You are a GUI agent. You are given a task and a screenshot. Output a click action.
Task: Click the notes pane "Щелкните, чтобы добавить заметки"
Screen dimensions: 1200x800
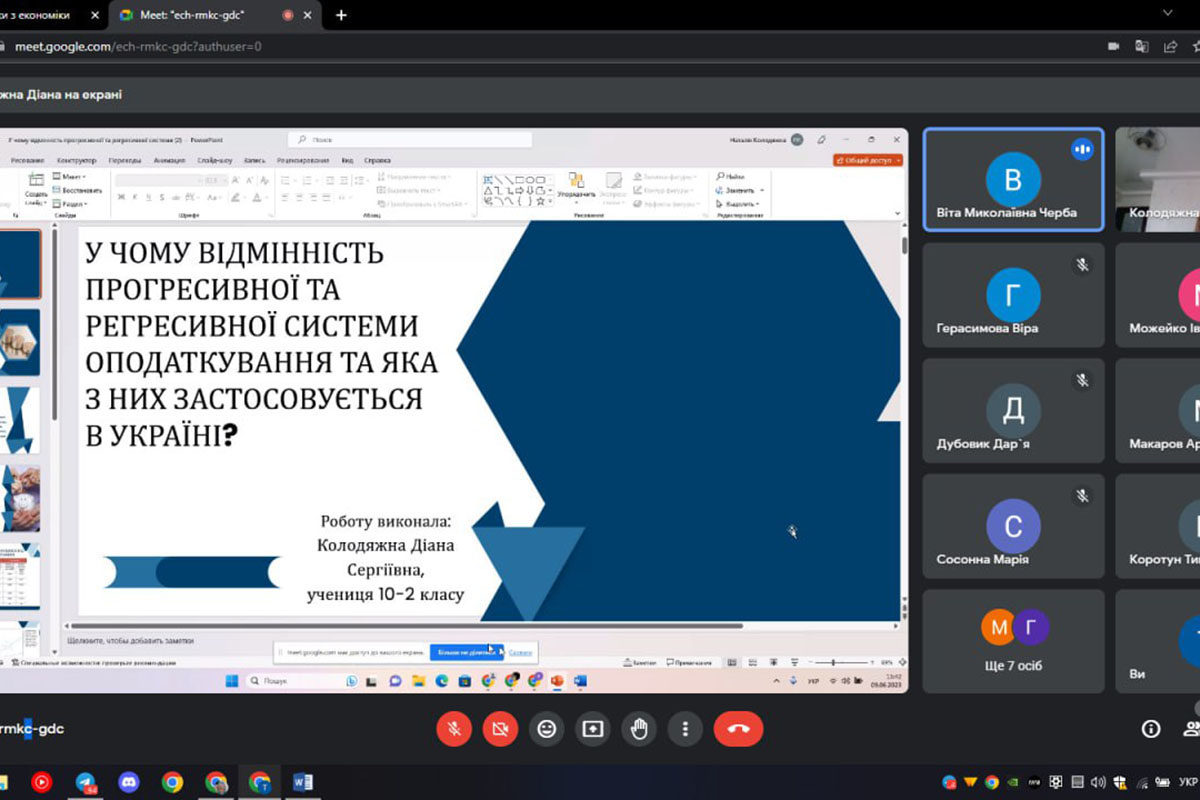(130, 640)
